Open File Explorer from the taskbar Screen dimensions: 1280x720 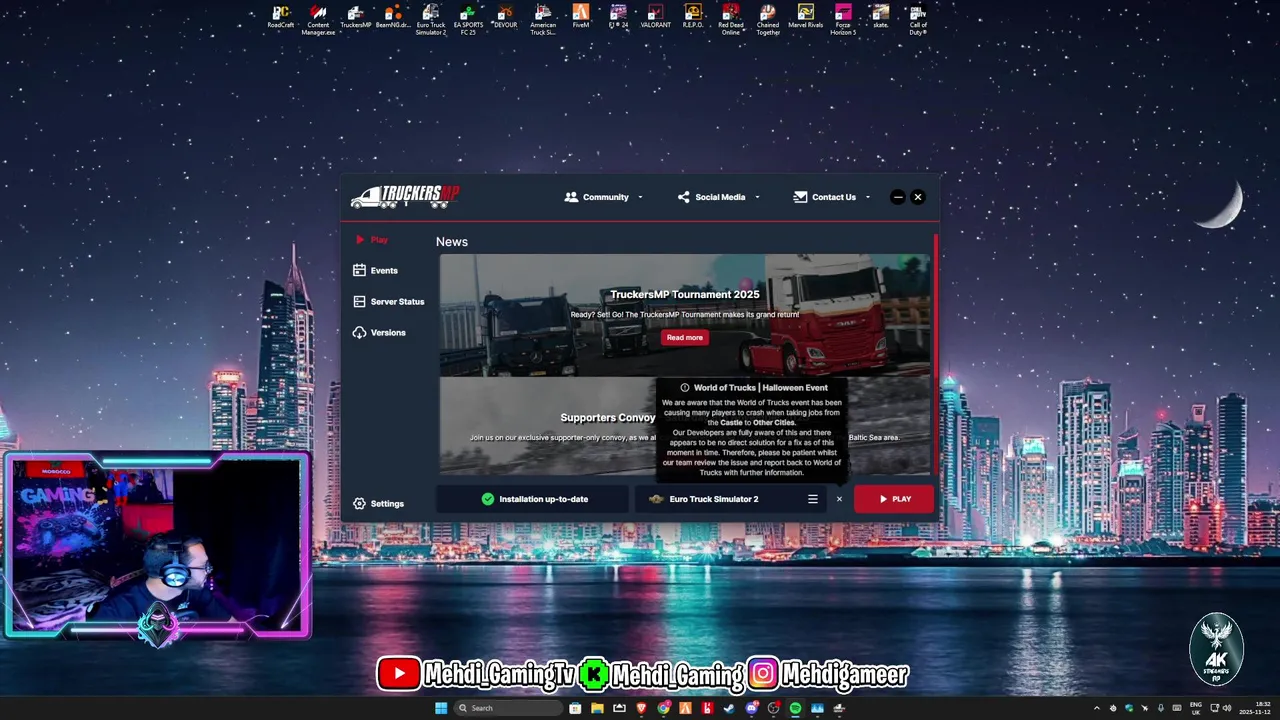(597, 708)
